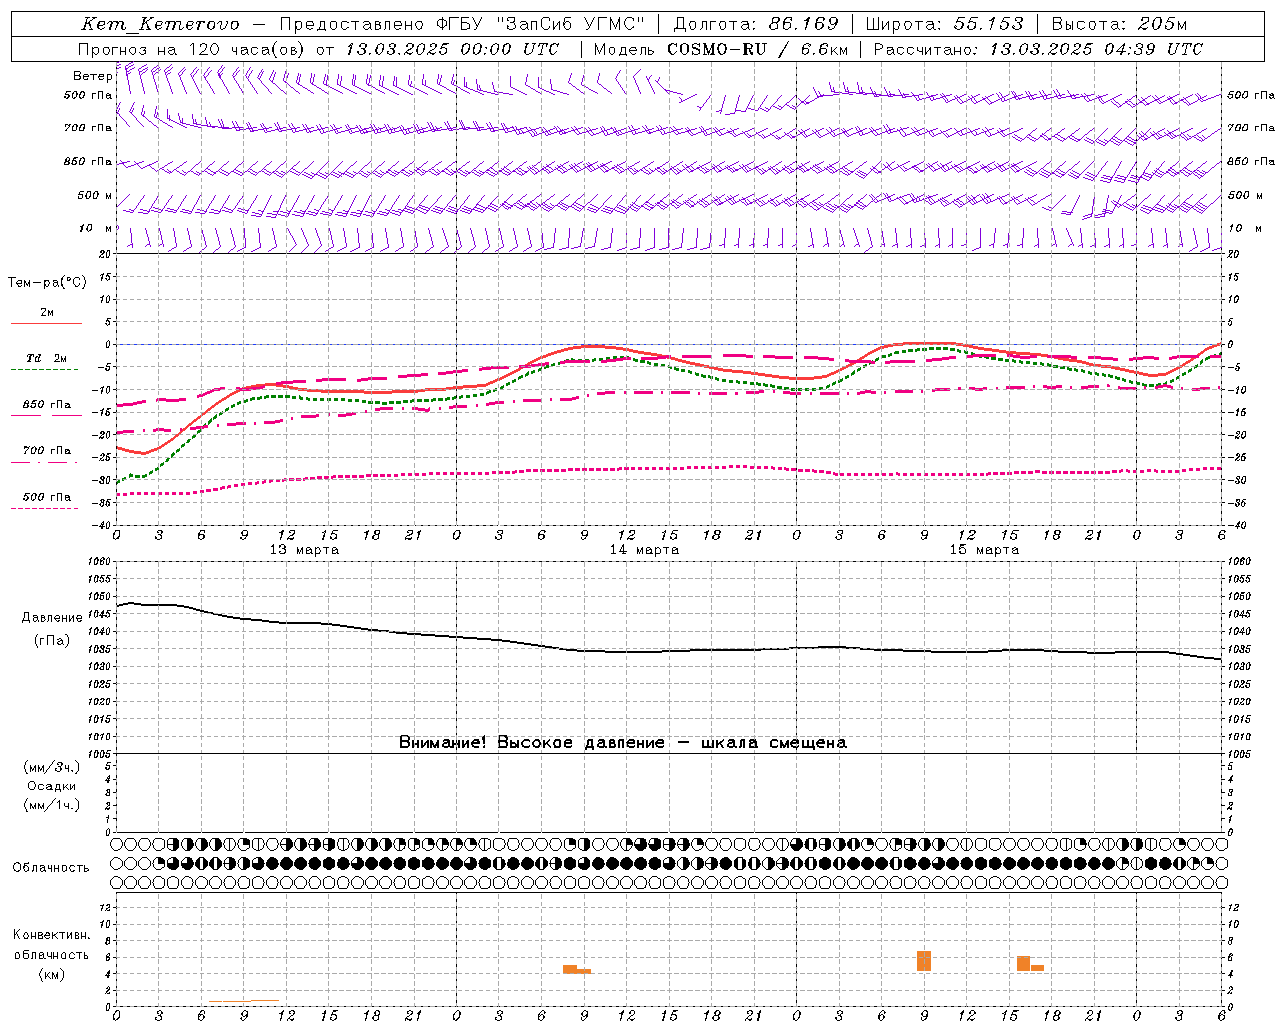Image resolution: width=1280 pixels, height=1024 pixels.
Task: Click Рассчитано: 13.03.2025 04:39 UTC timestamp
Action: click(x=1038, y=49)
